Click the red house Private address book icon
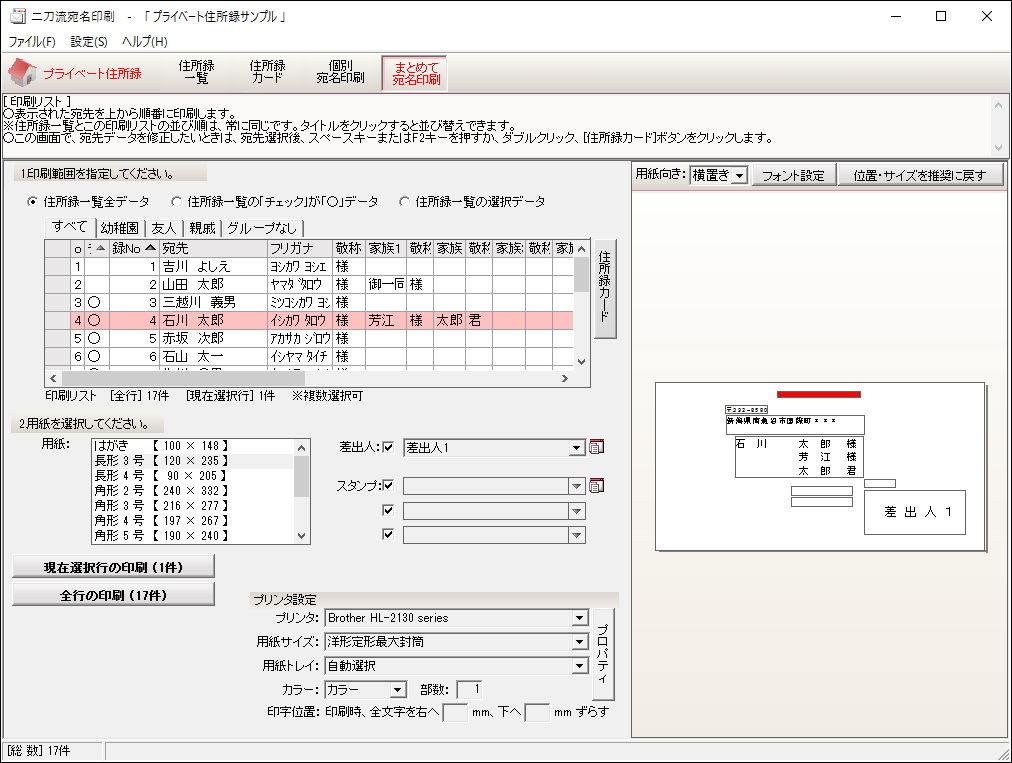 pyautogui.click(x=23, y=72)
